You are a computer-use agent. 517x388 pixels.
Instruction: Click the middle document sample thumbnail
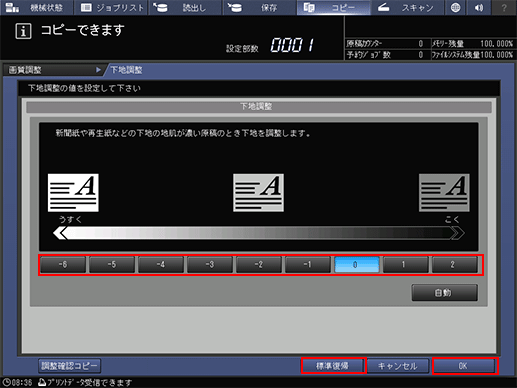pyautogui.click(x=259, y=193)
